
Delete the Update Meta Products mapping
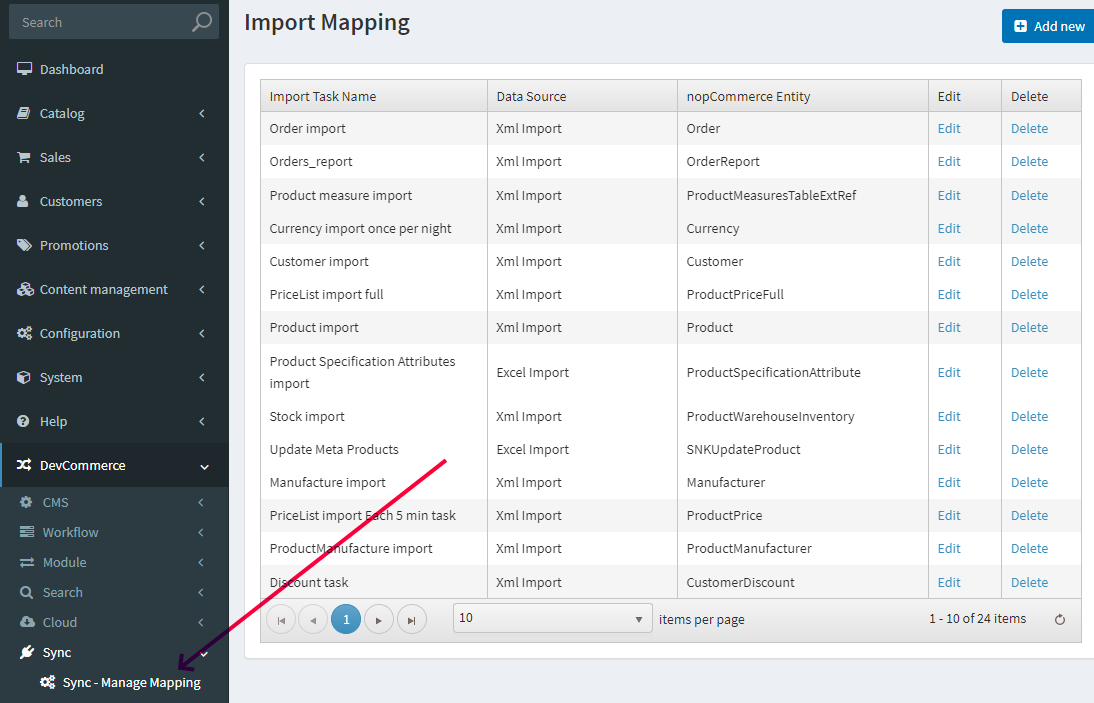tap(1029, 449)
